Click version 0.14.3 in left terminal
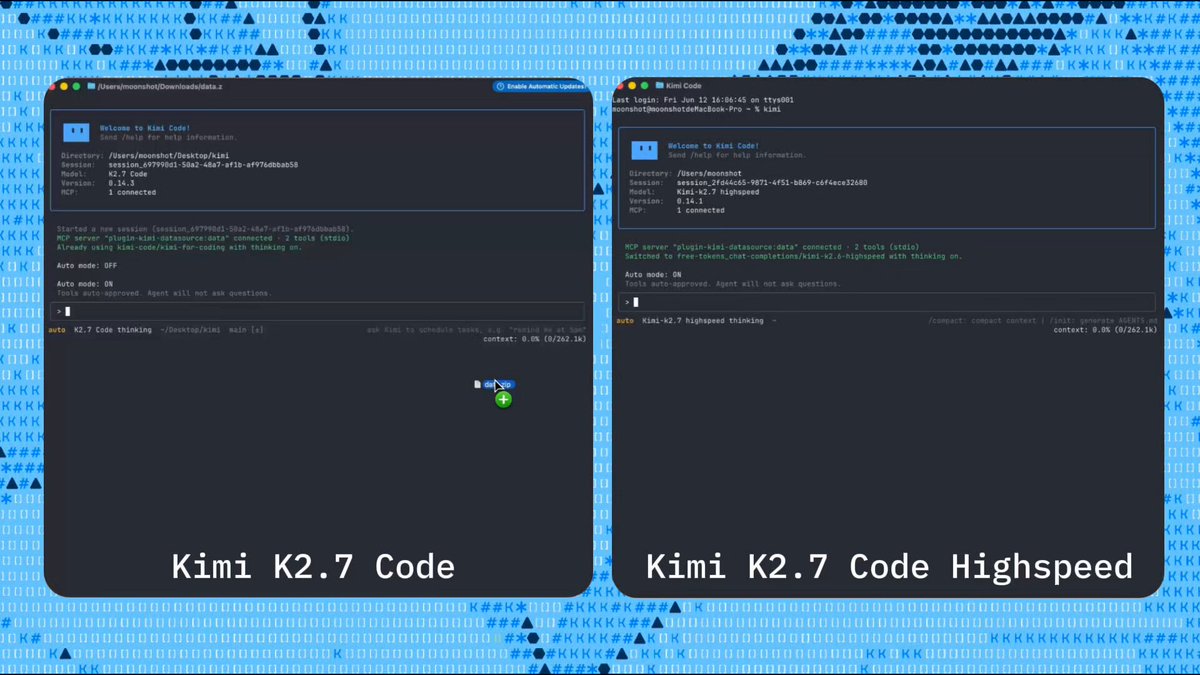Viewport: 1200px width, 675px height. tap(120, 183)
